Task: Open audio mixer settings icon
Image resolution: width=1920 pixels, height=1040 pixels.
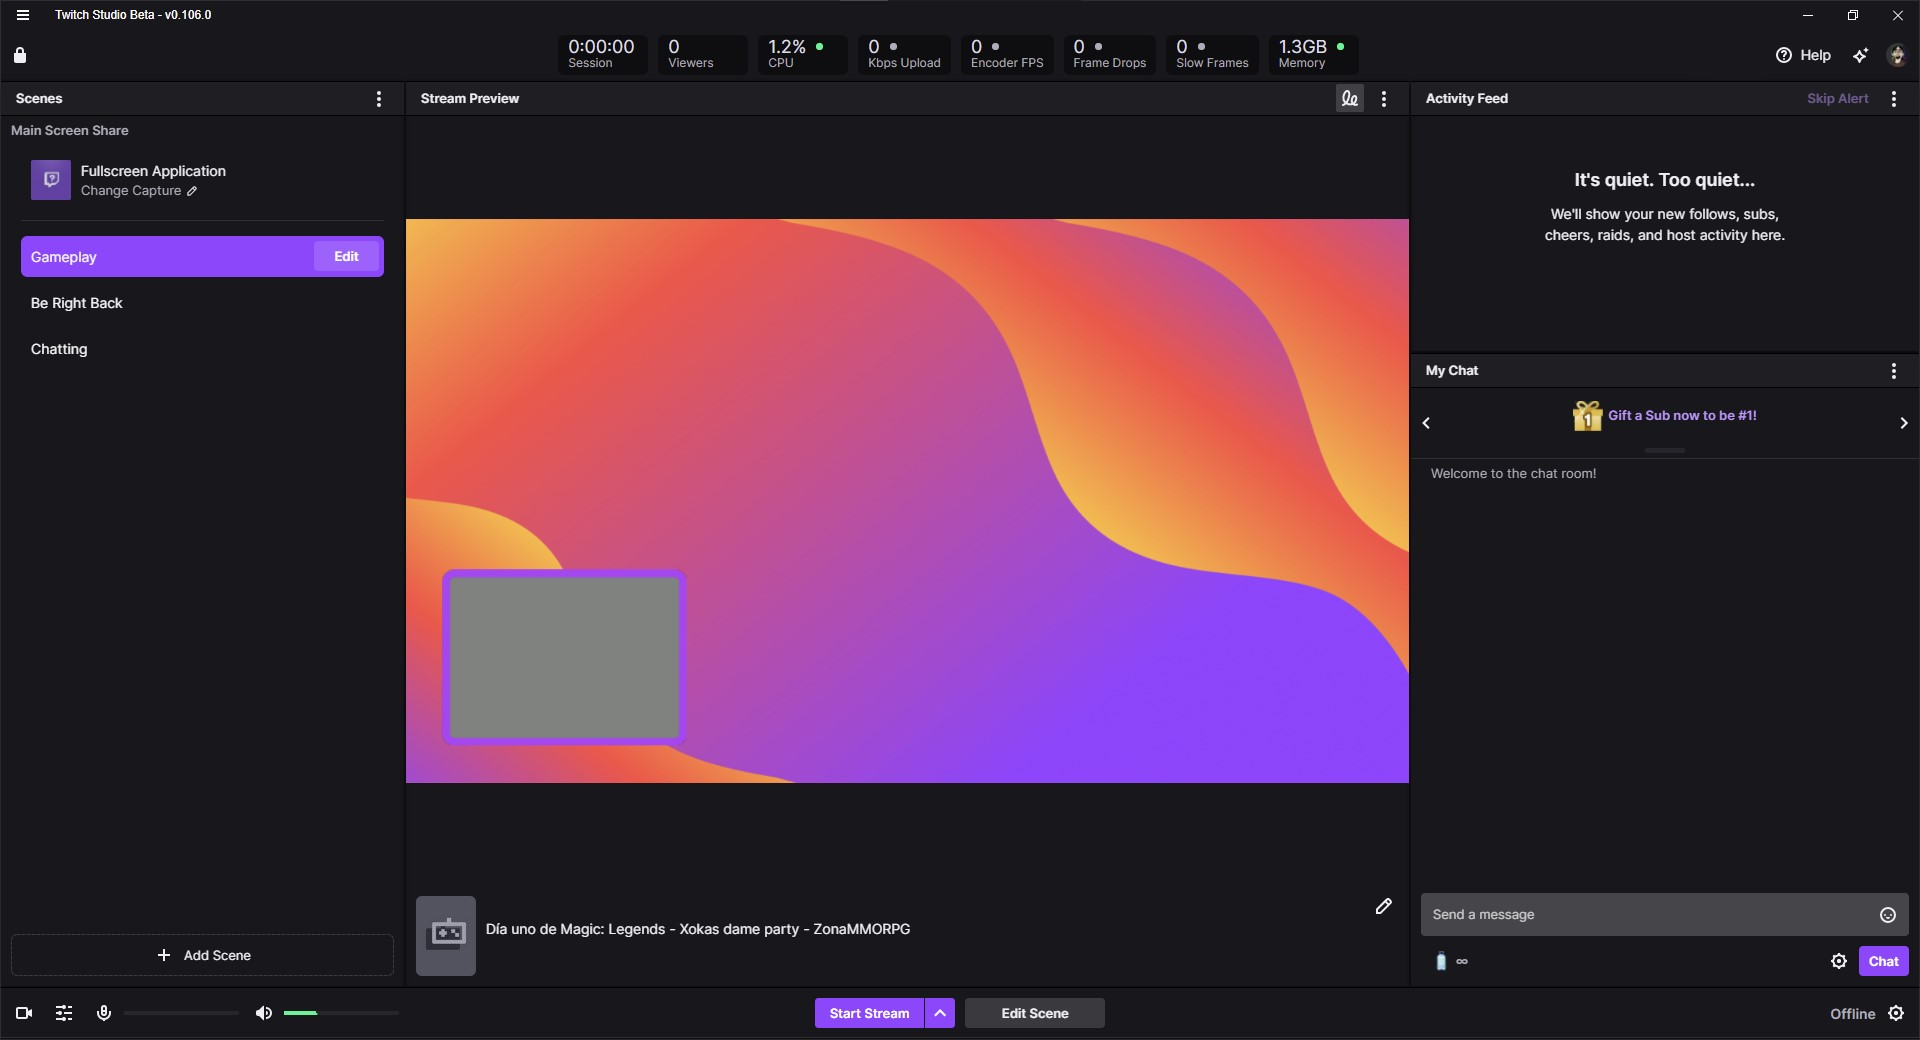Action: click(64, 1013)
